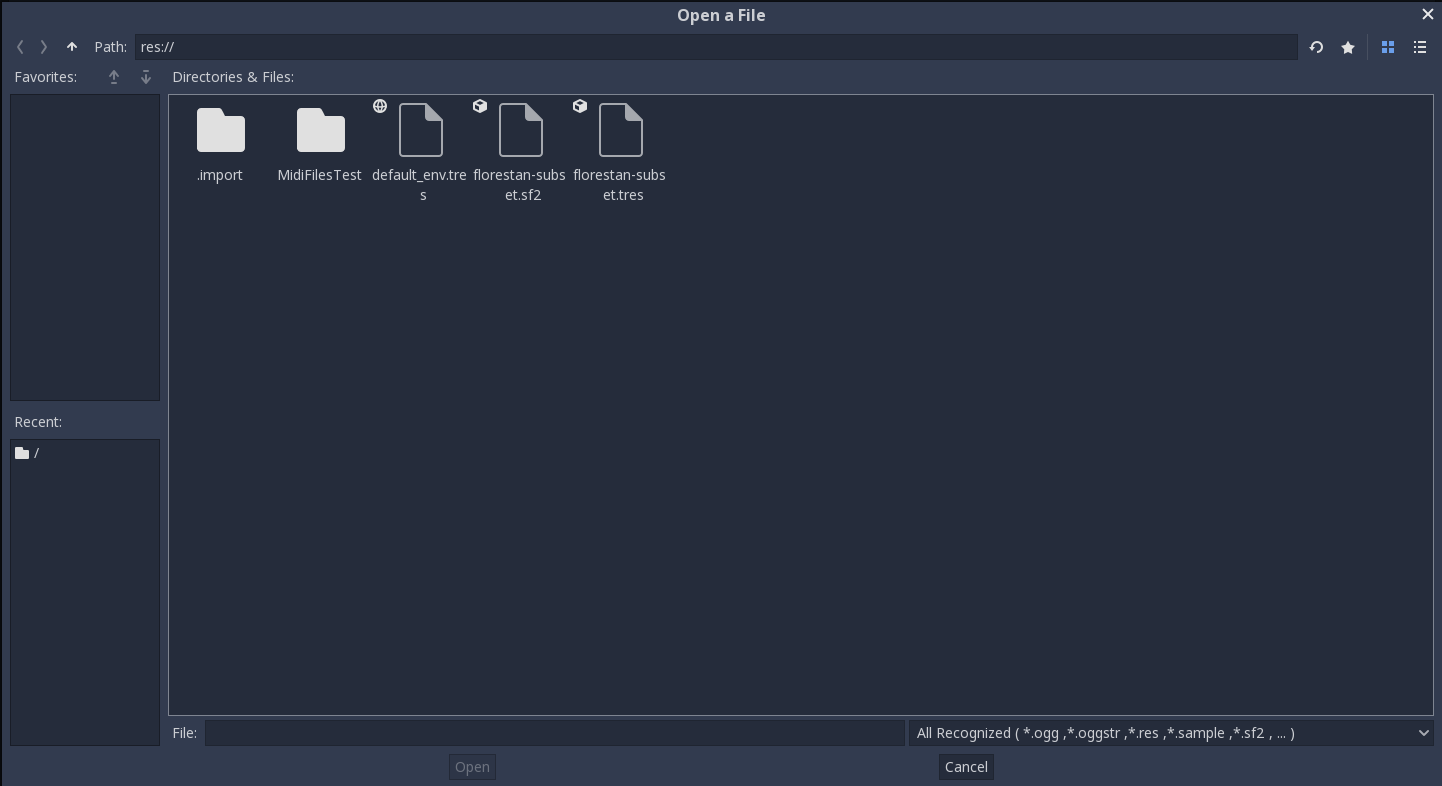The width and height of the screenshot is (1442, 786).
Task: Cancel the Open a File dialog
Action: click(966, 767)
